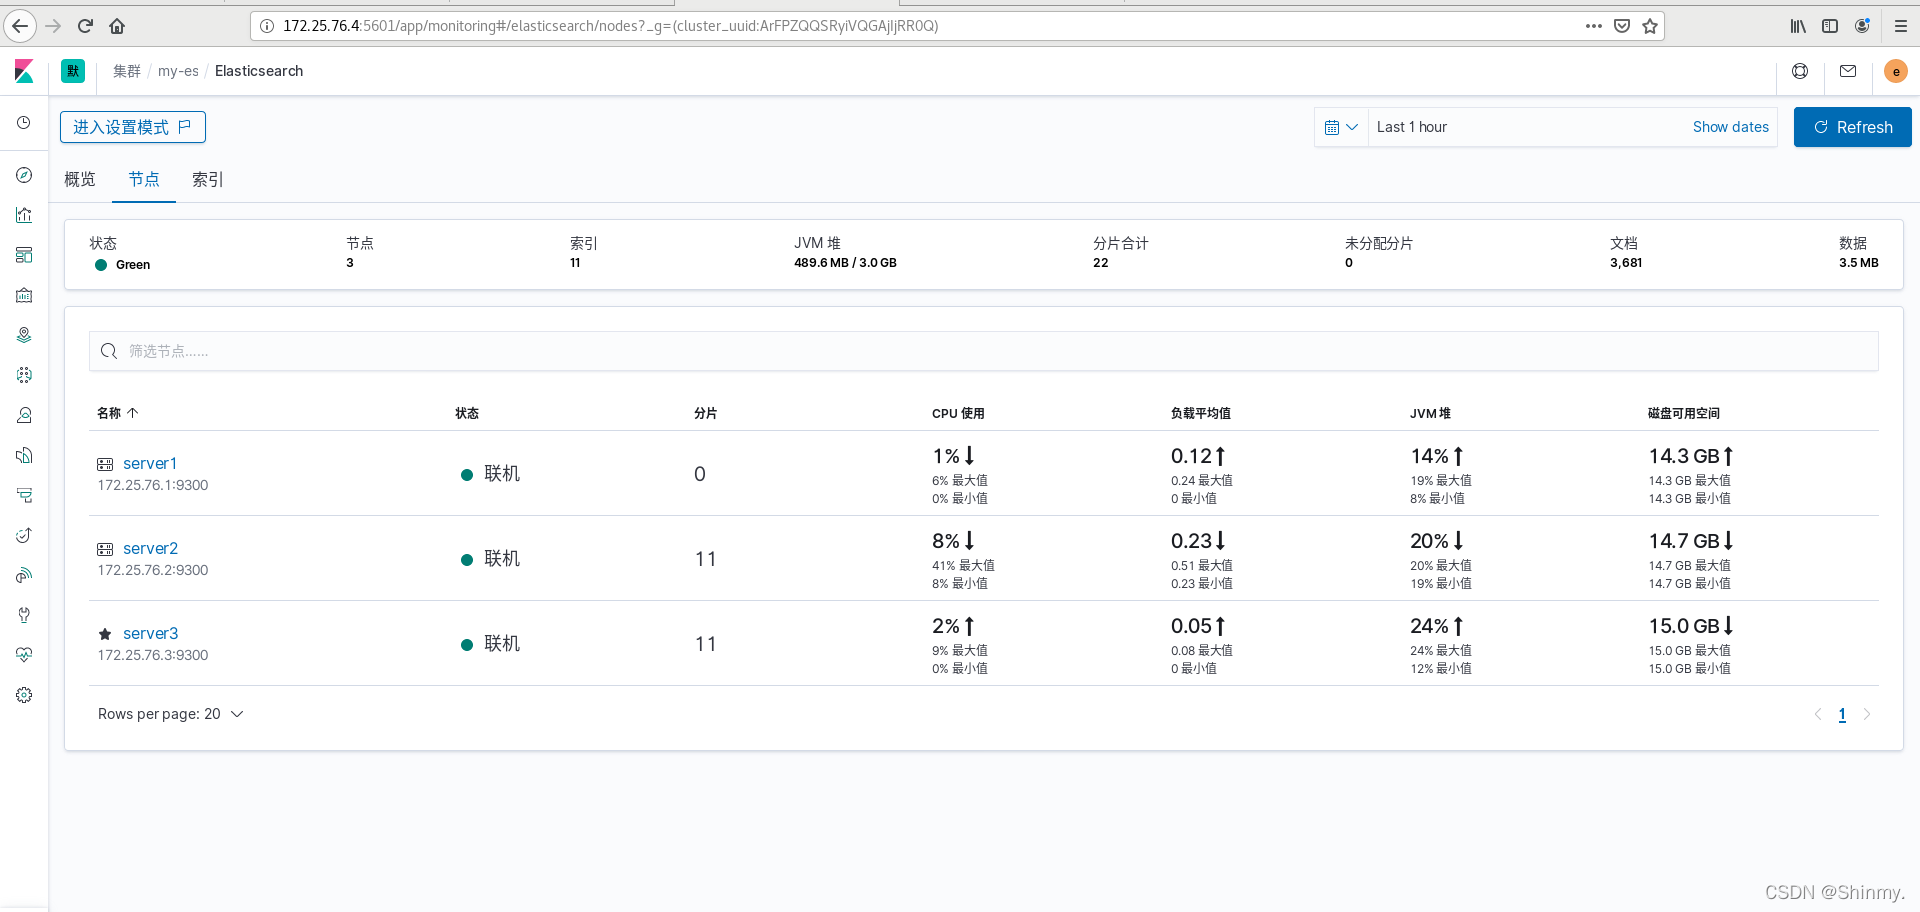Open Dev Tools wrench icon in sidebar
1920x912 pixels.
point(24,615)
